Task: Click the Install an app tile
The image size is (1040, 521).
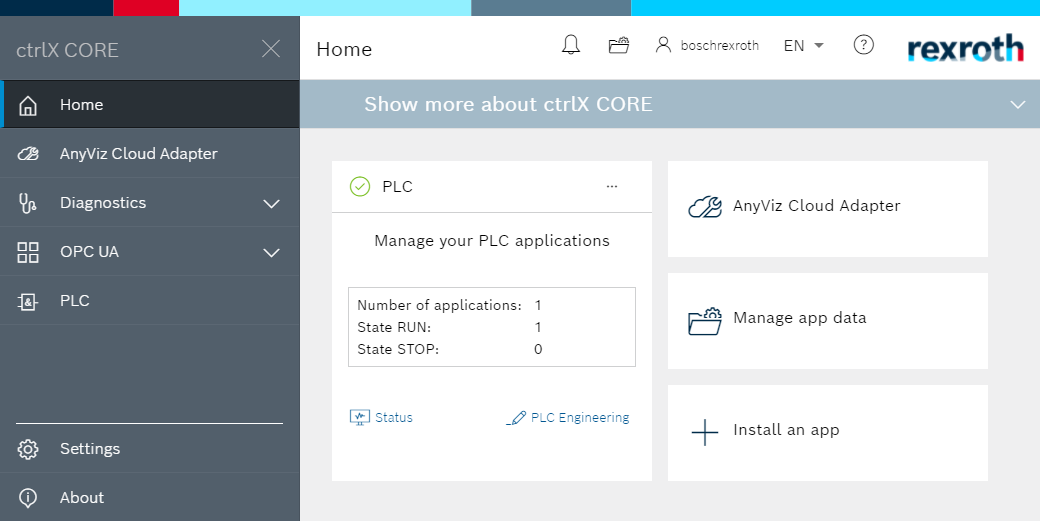Action: pyautogui.click(x=827, y=432)
